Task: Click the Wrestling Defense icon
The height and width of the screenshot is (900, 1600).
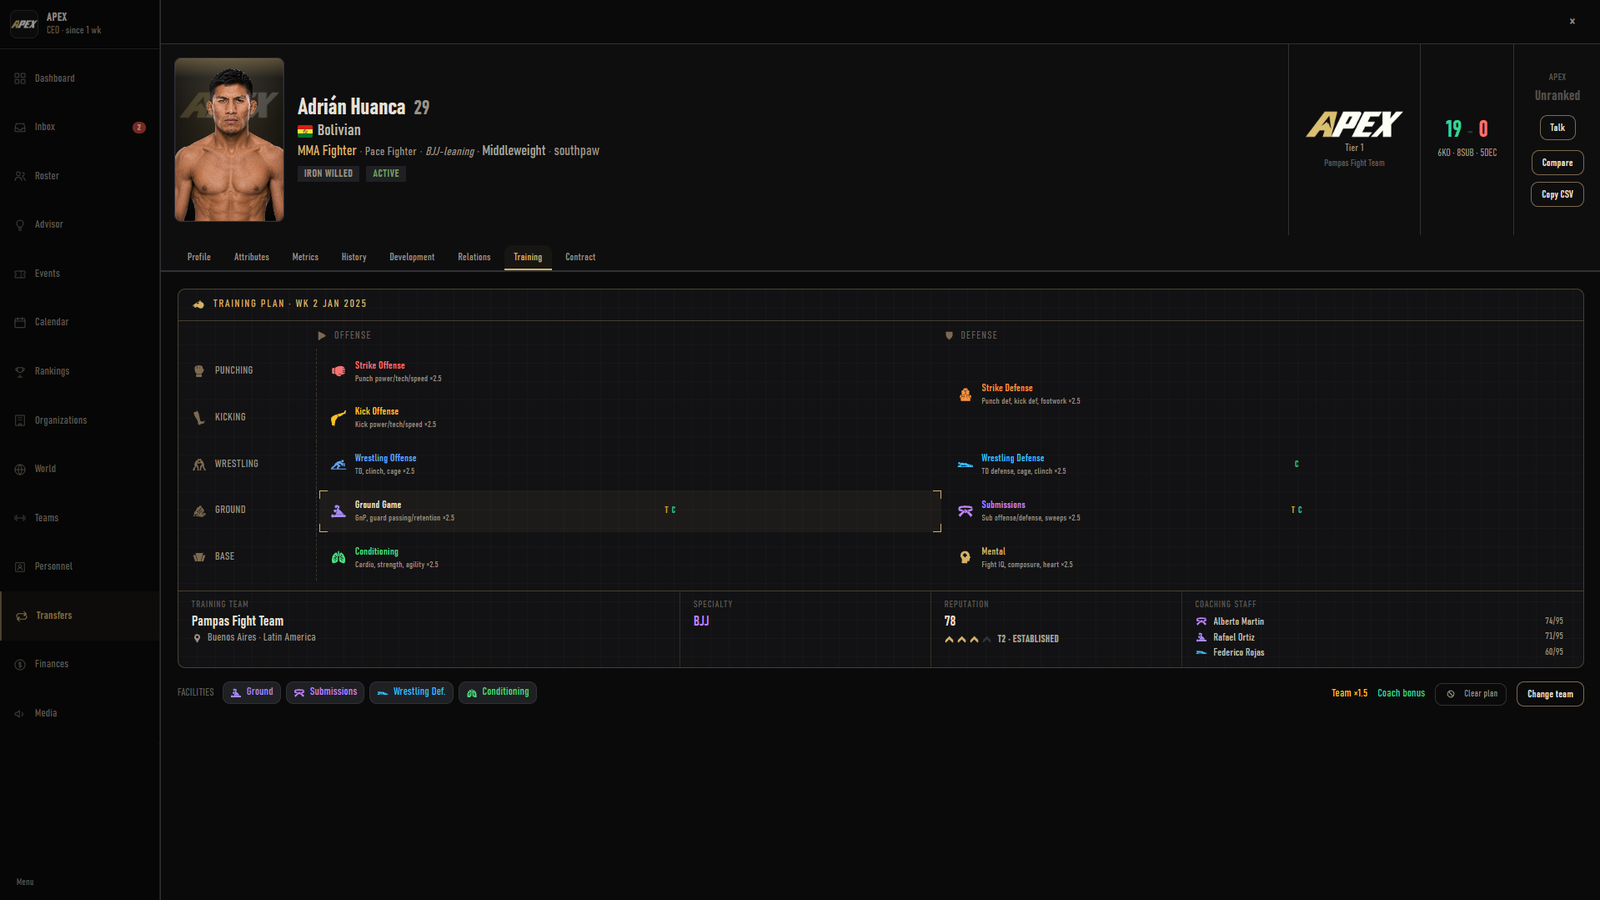Action: pyautogui.click(x=965, y=464)
